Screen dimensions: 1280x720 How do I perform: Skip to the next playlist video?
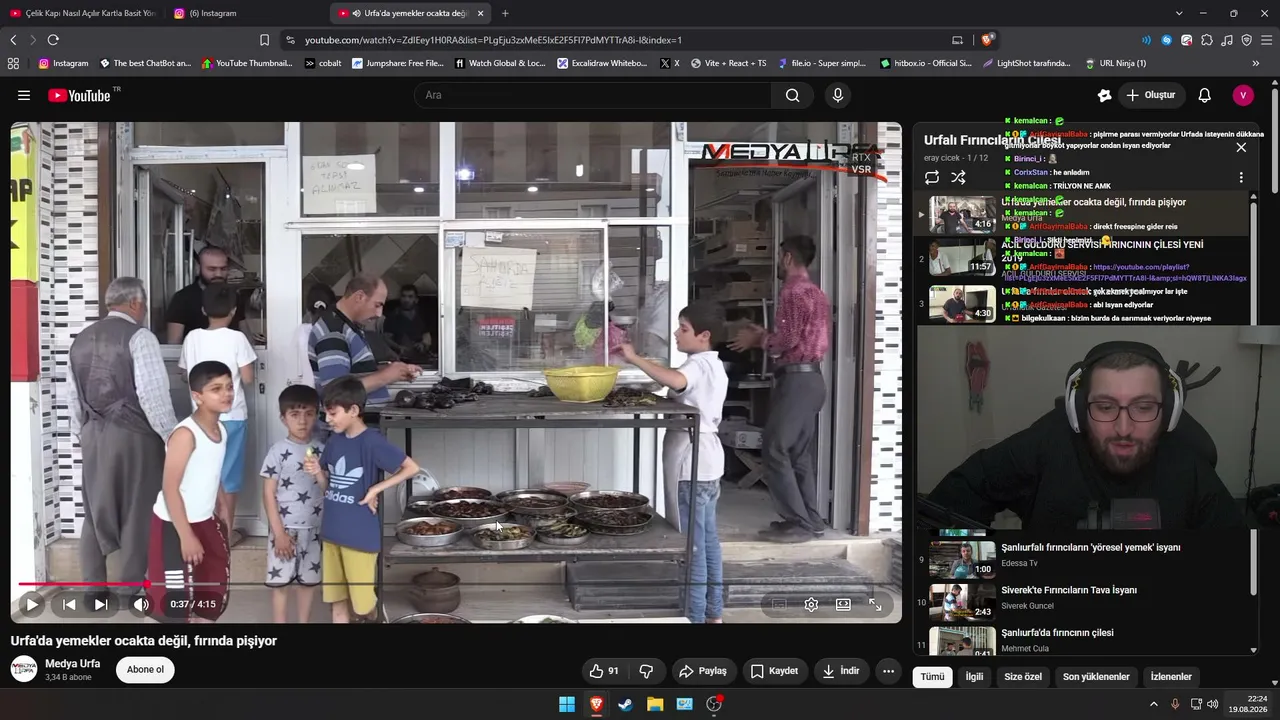[101, 604]
